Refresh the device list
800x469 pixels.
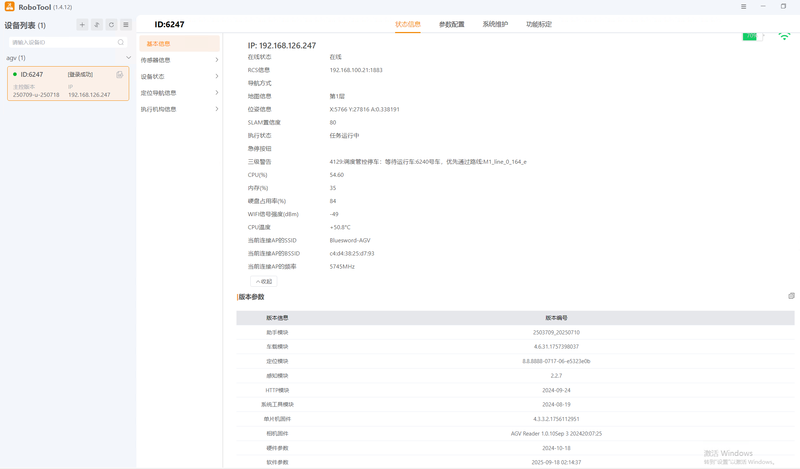(x=111, y=24)
